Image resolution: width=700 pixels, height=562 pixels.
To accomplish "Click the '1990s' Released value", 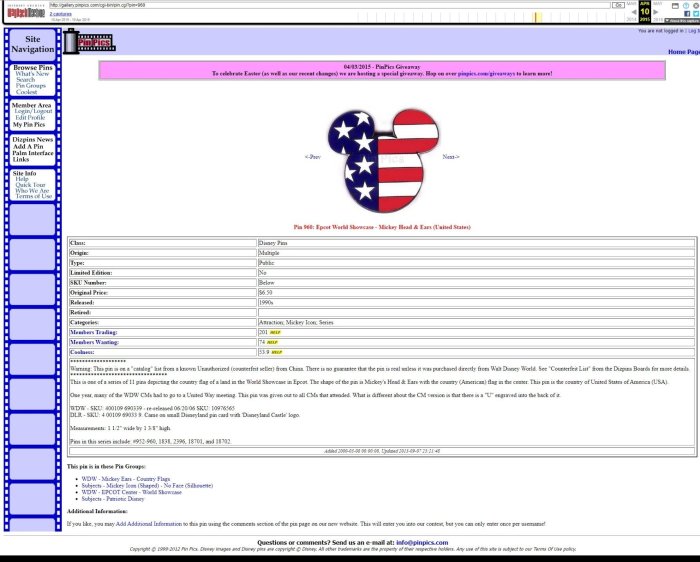I will tap(266, 303).
